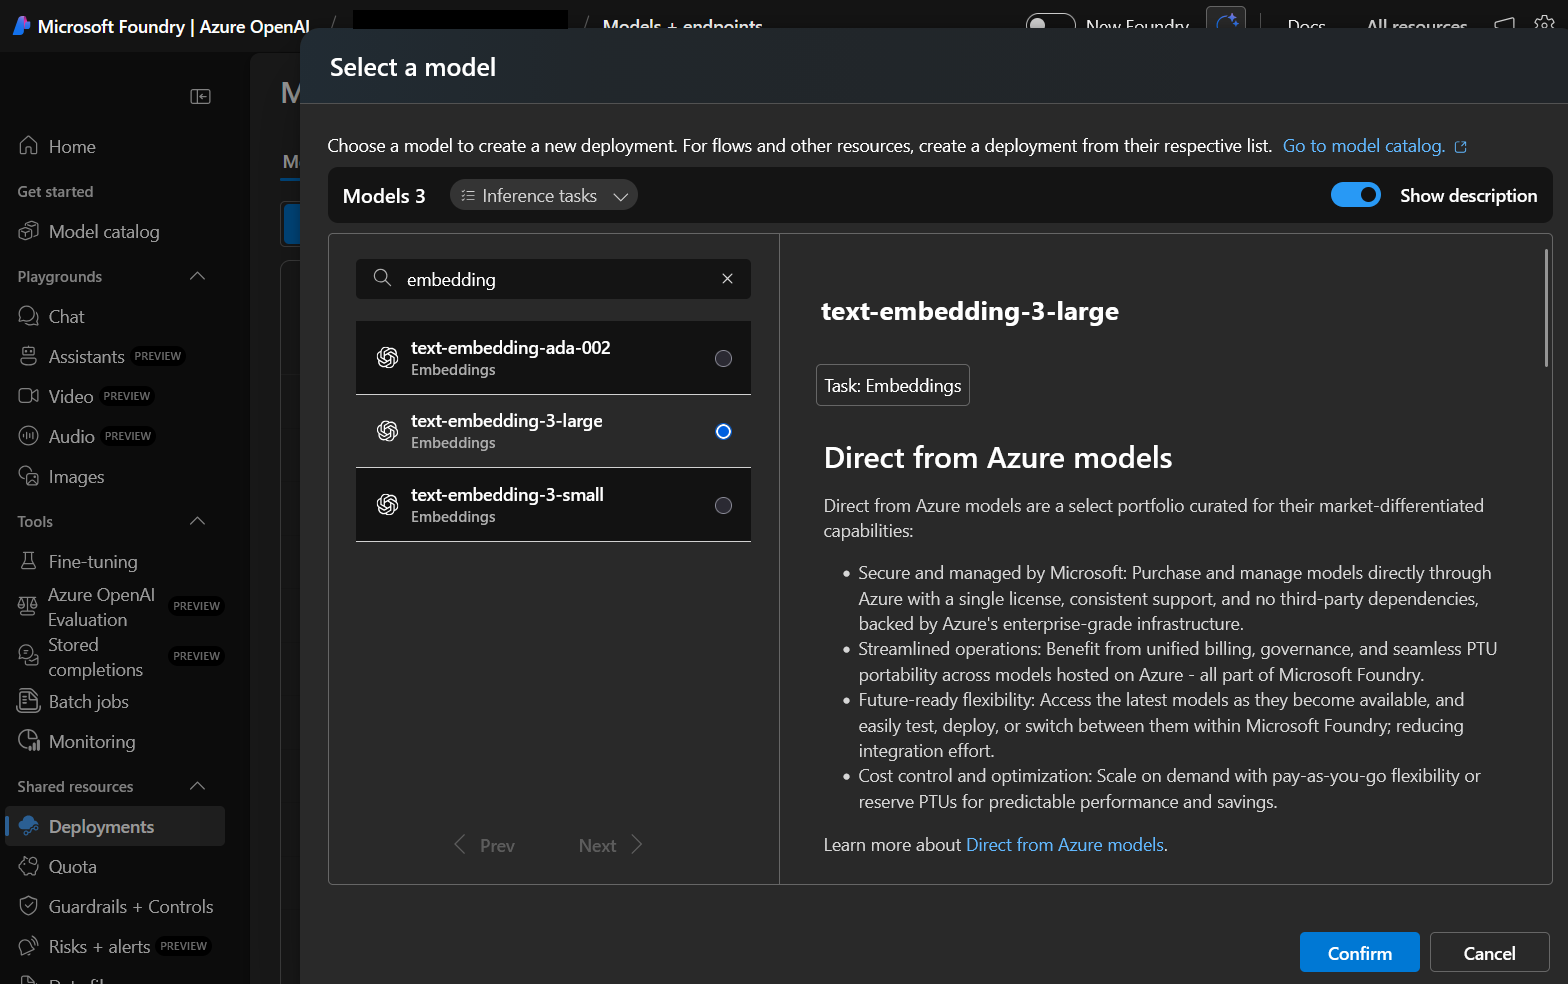Open the 'Direct from Azure models' link
The image size is (1568, 984).
coord(1065,845)
